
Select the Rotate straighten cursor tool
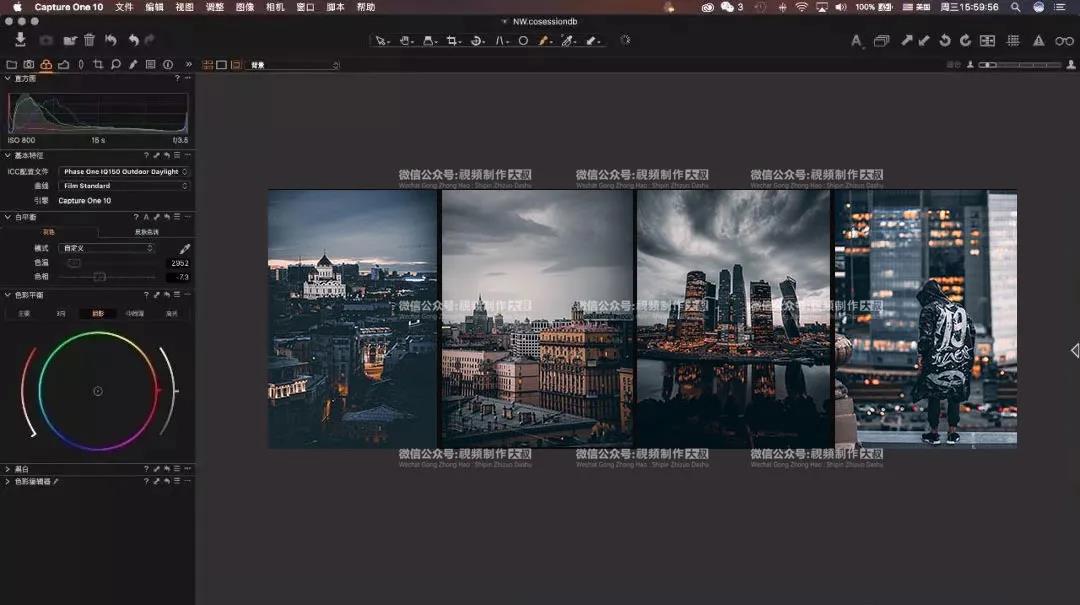tap(477, 41)
